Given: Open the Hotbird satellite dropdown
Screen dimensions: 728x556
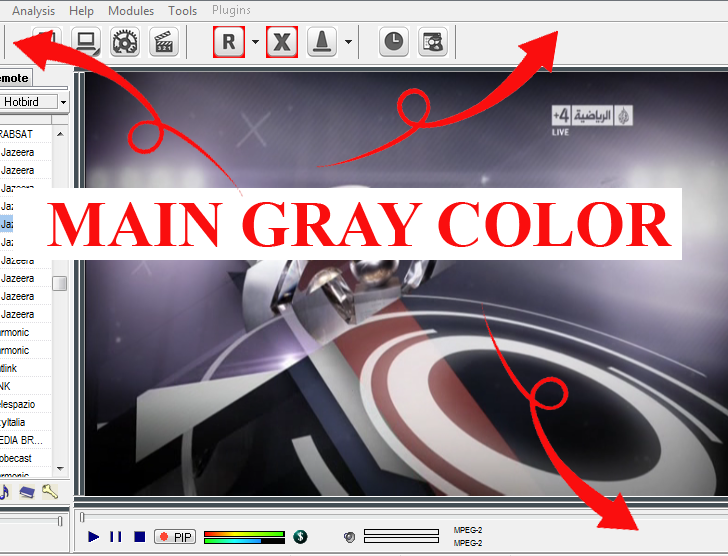Looking at the screenshot, I should pos(63,102).
